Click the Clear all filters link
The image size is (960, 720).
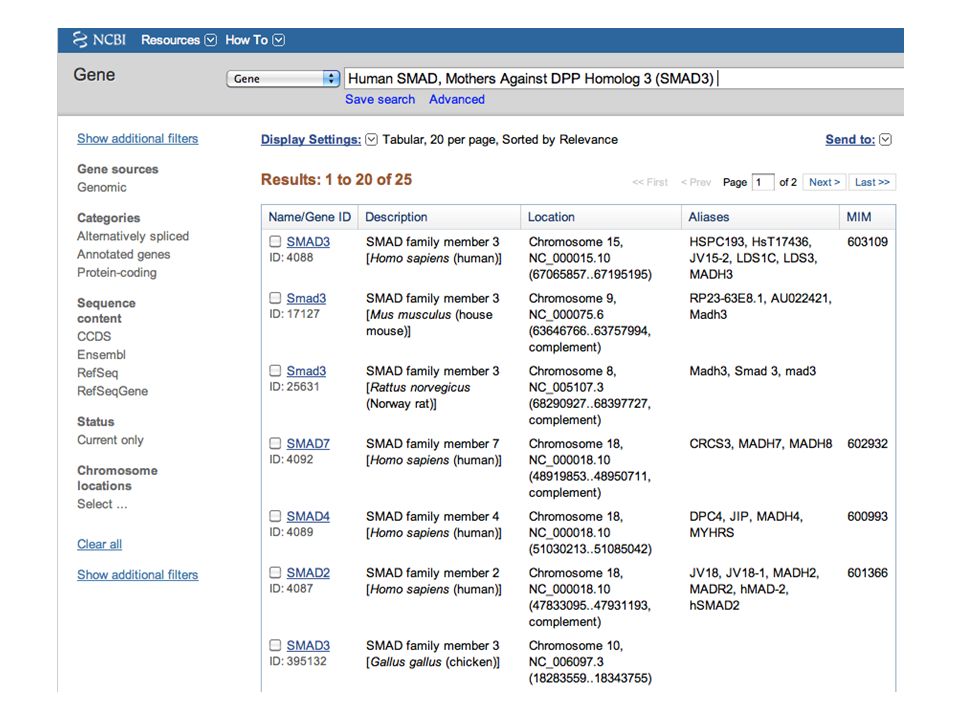99,544
